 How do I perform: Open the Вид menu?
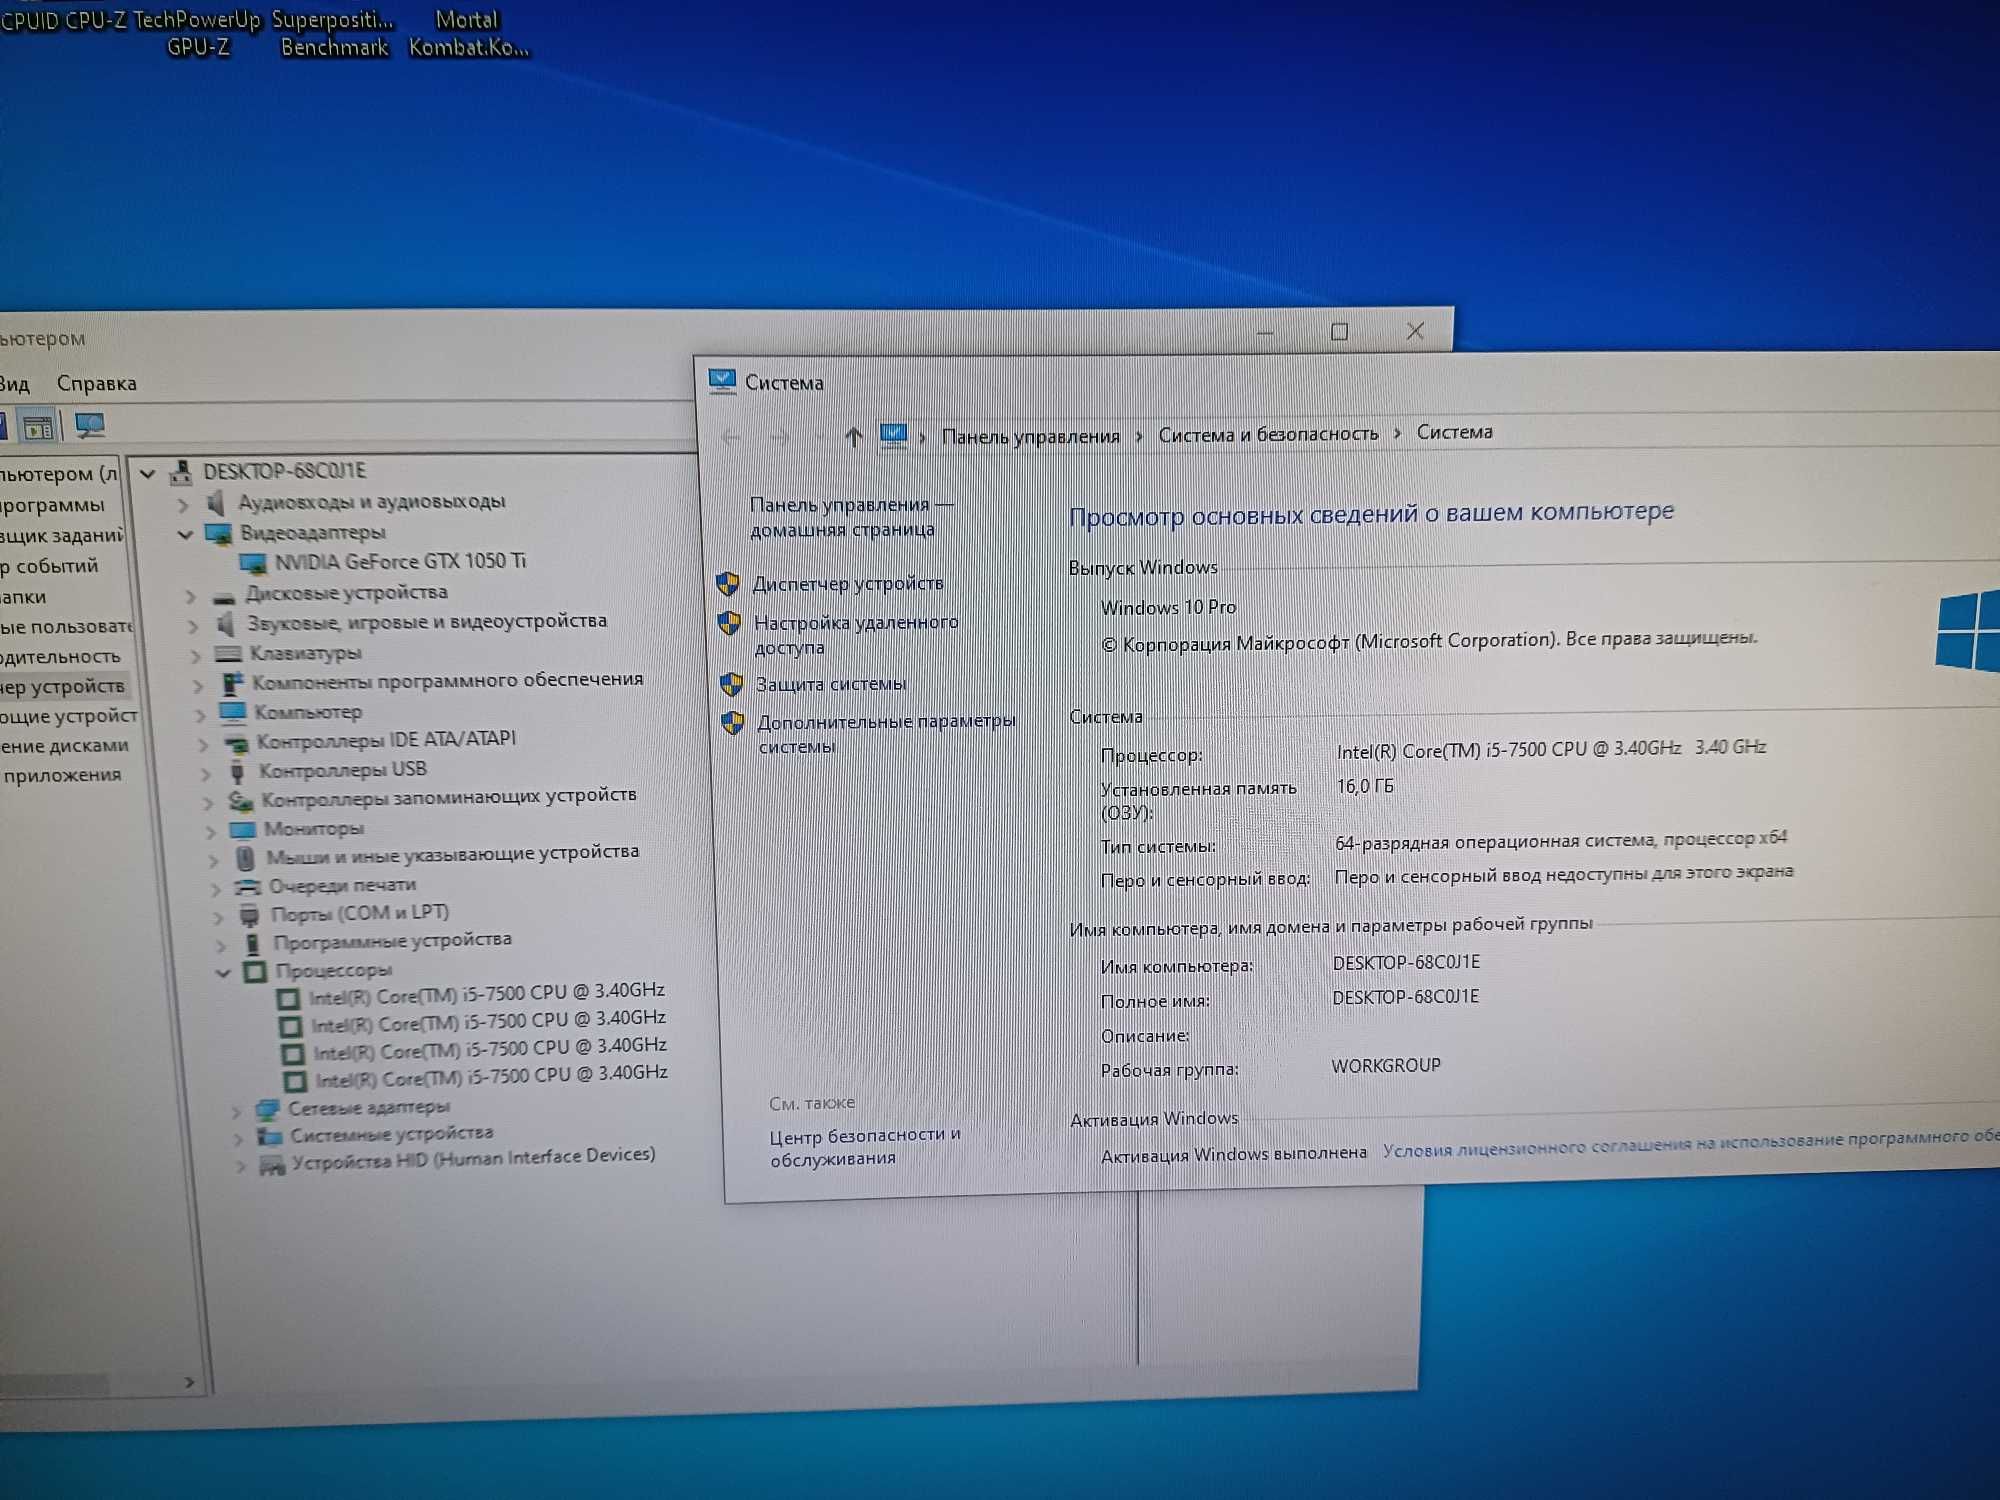[14, 384]
